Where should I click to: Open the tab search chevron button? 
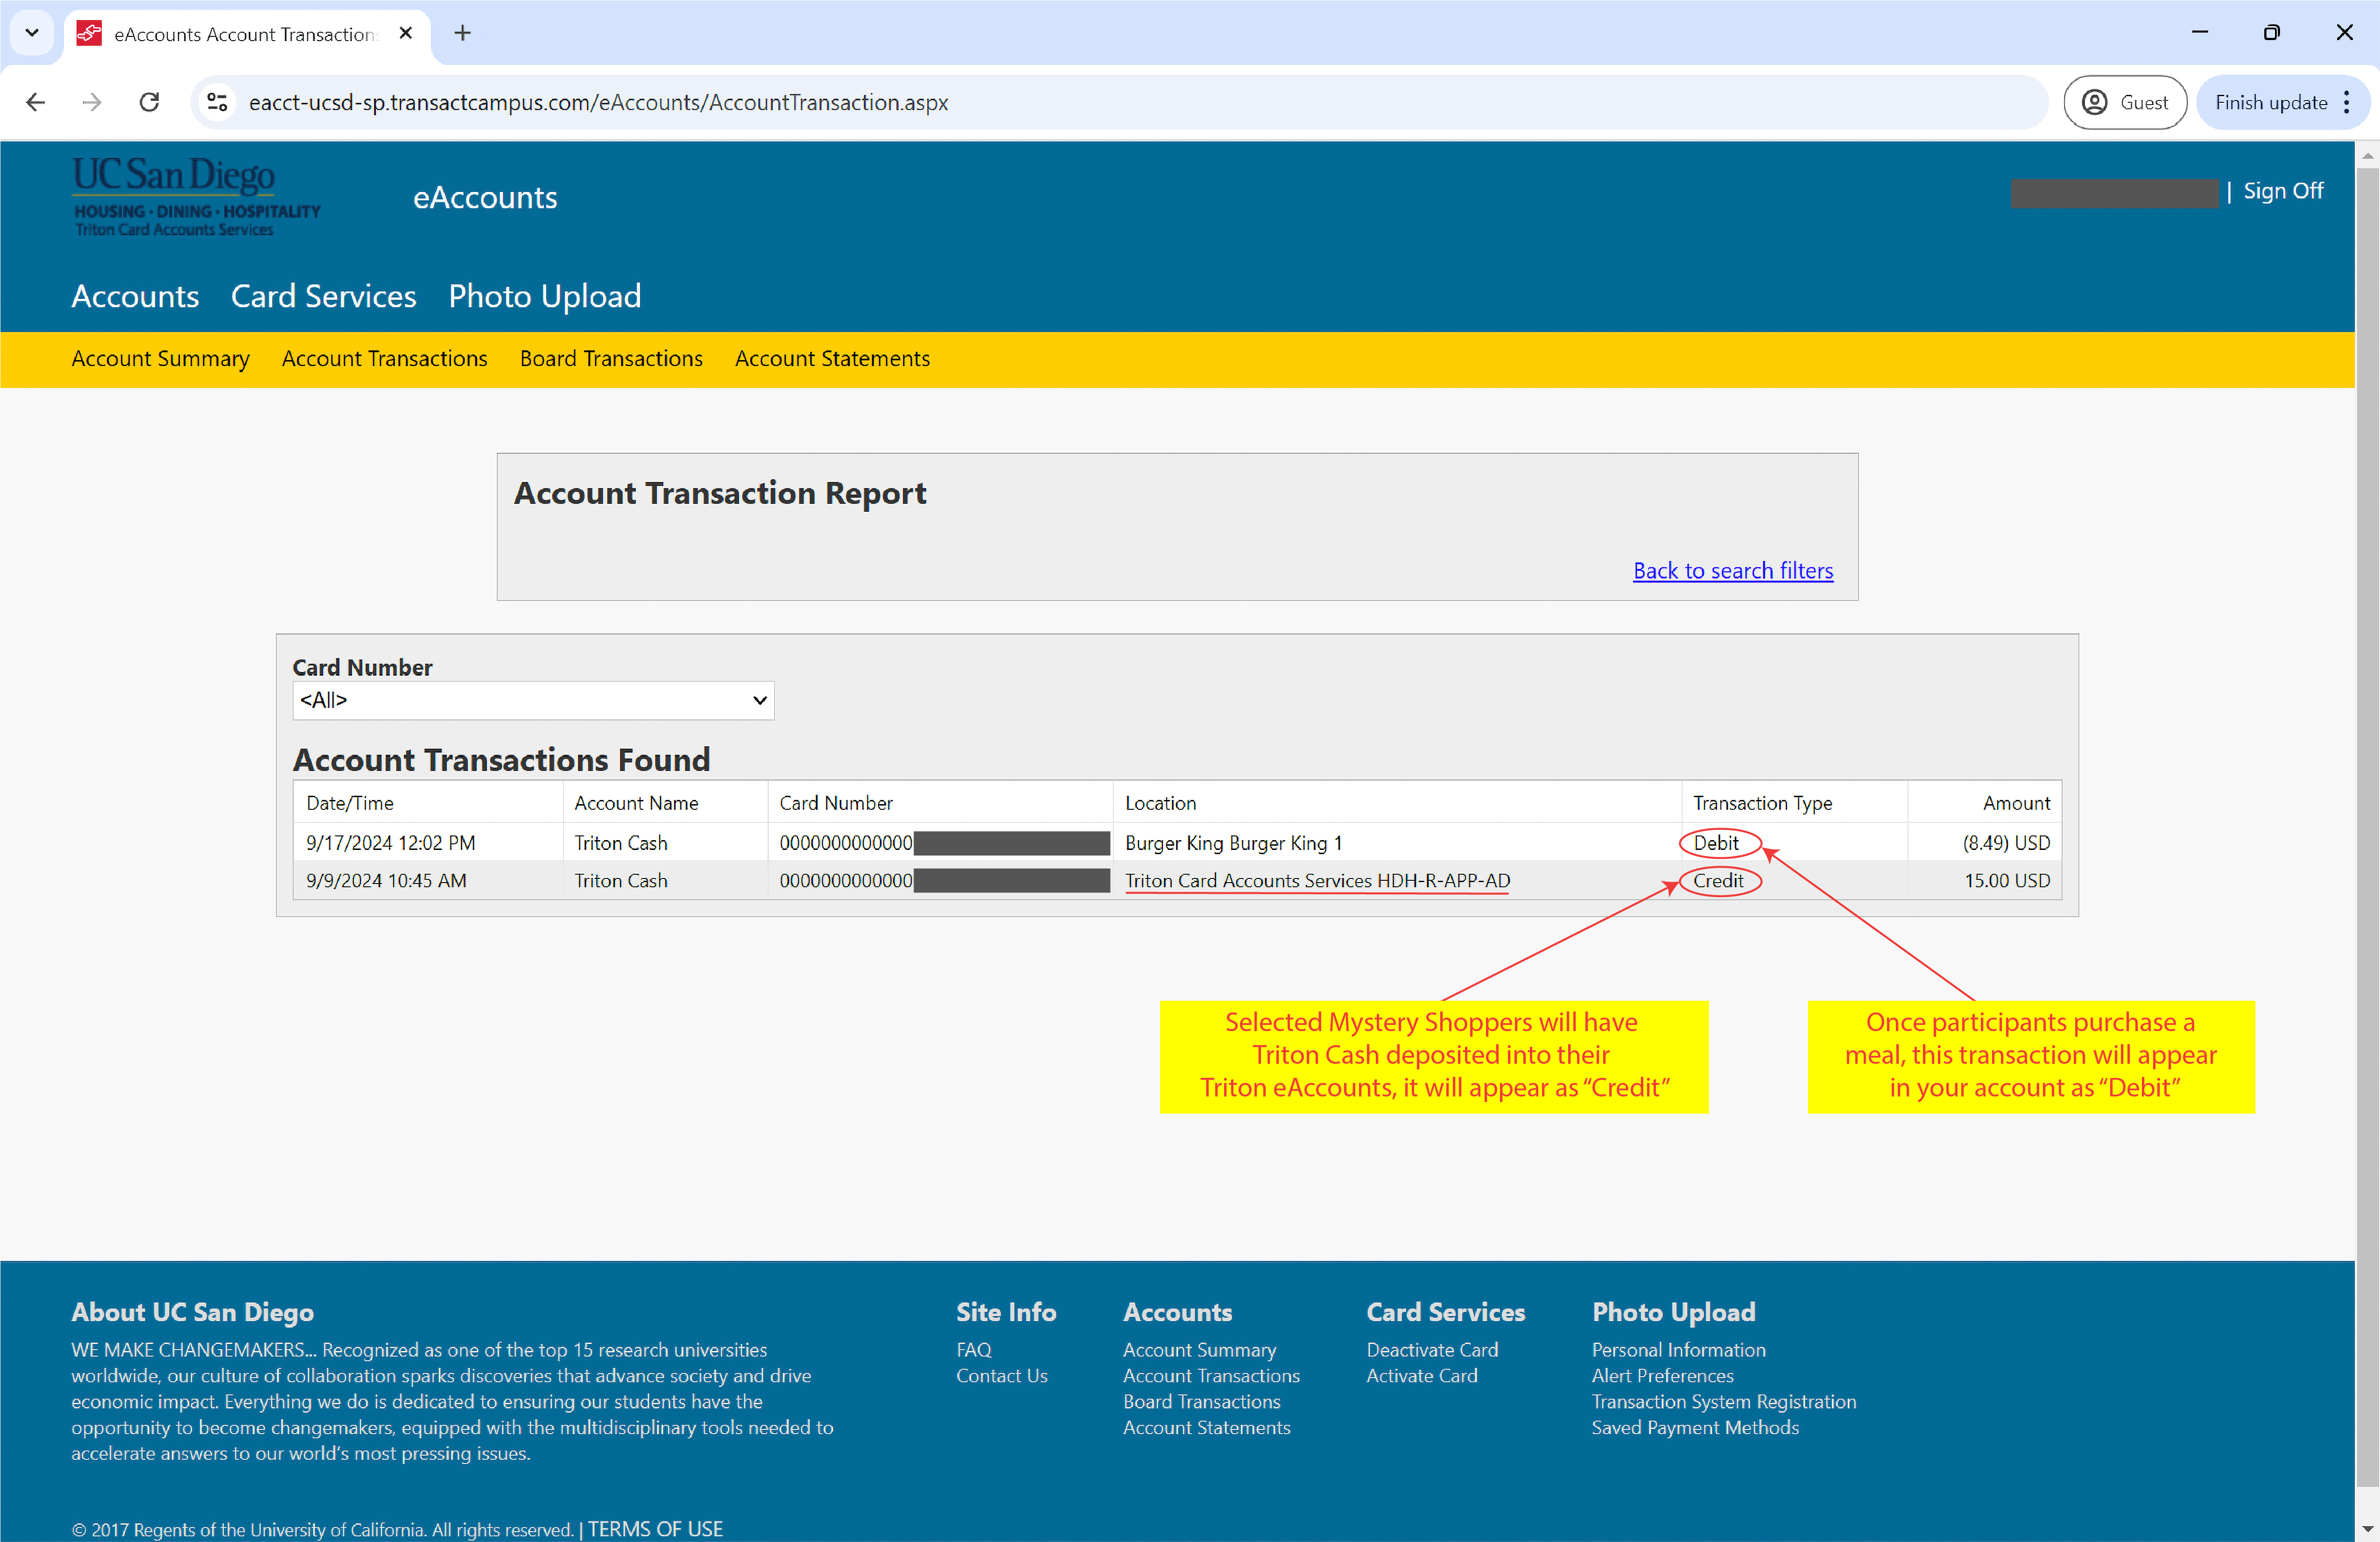pos(32,33)
